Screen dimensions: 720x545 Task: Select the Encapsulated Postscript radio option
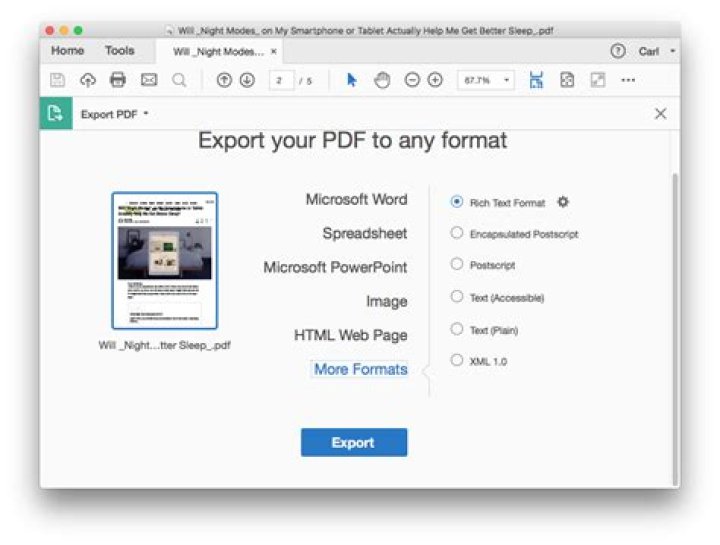(457, 233)
